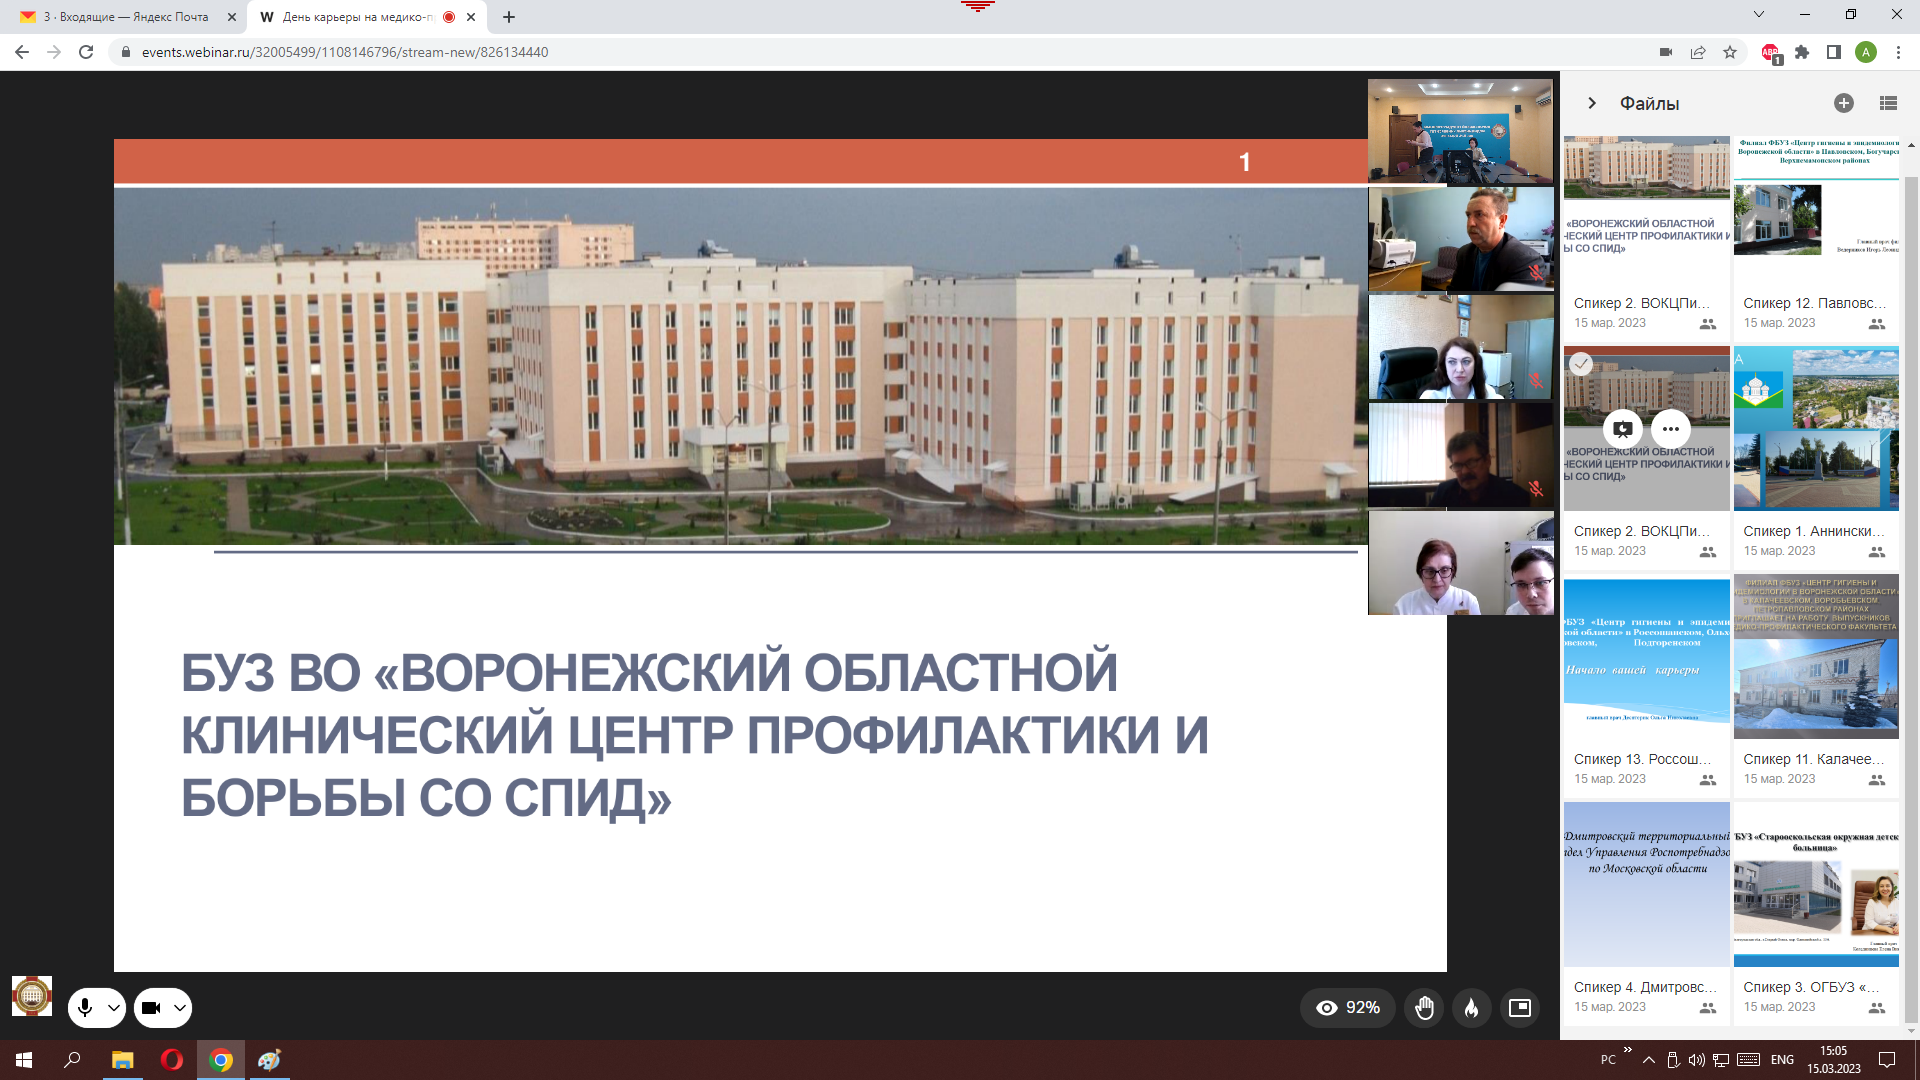Switch files panel to list view
Screen dimensions: 1920x1080
(1888, 103)
